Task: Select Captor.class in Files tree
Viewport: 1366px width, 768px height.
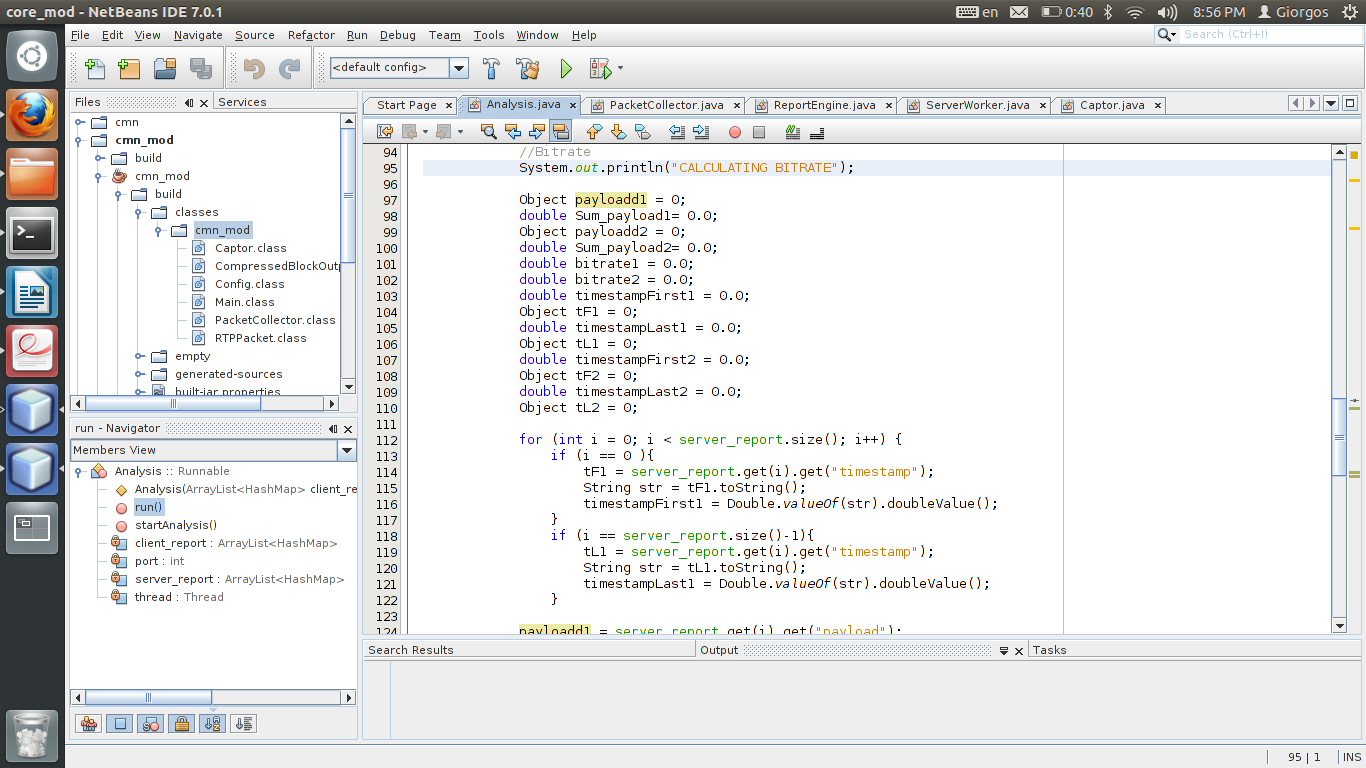Action: click(250, 248)
